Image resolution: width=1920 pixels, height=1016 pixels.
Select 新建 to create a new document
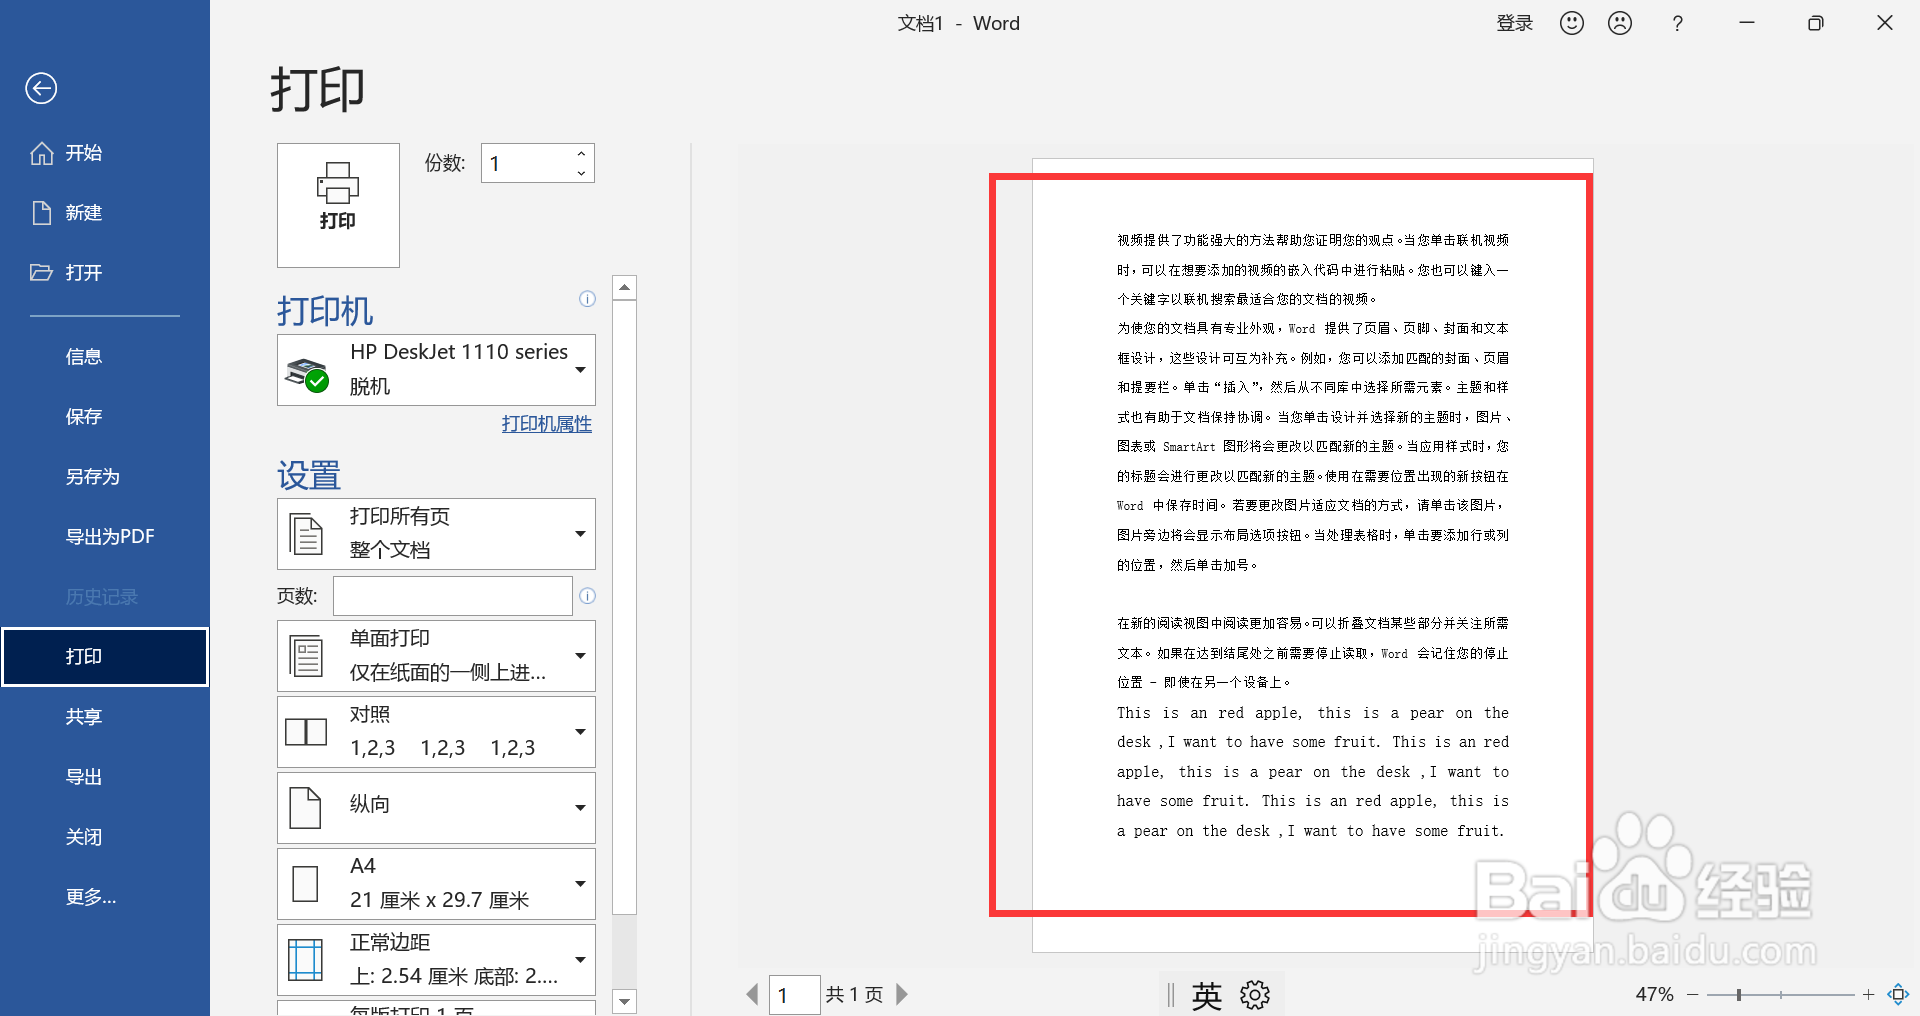pos(67,213)
